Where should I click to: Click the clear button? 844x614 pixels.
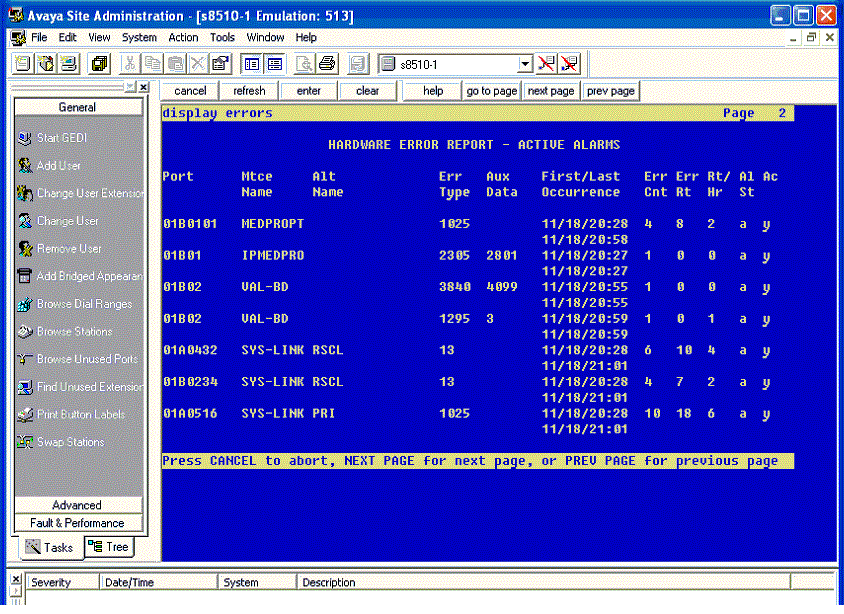[368, 91]
